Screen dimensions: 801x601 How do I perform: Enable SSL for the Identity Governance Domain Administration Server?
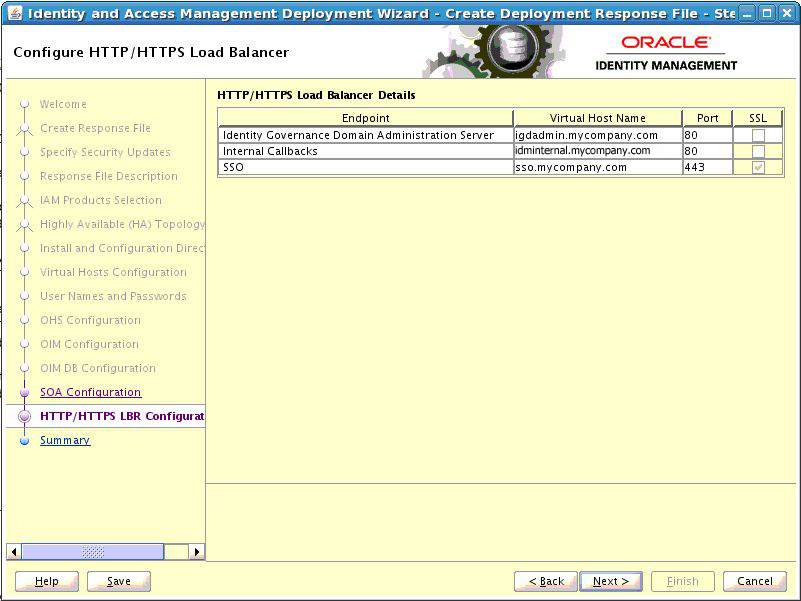point(758,135)
